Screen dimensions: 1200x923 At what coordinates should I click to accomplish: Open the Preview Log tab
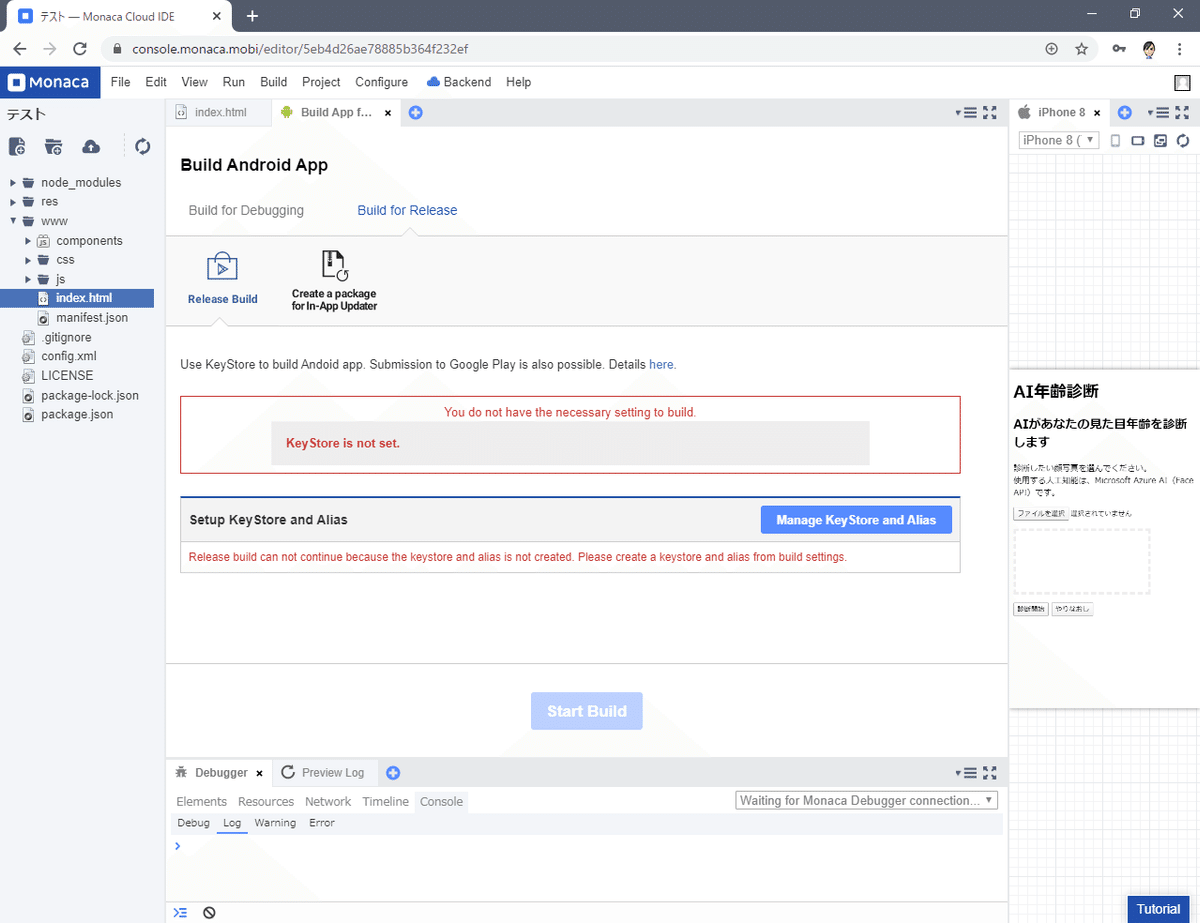click(322, 773)
